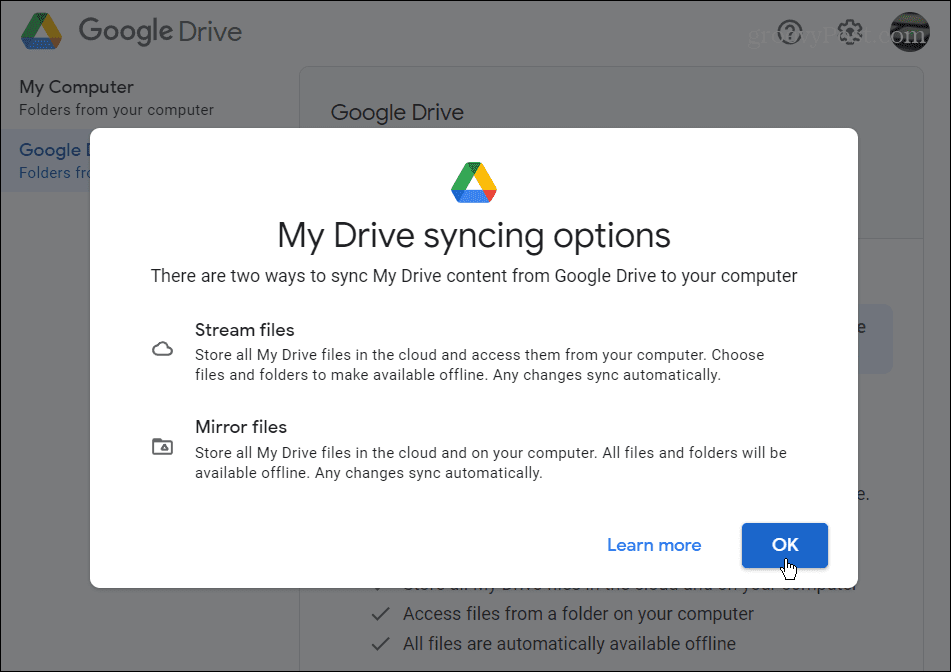Viewport: 951px width, 672px height.
Task: Open the settings gear icon
Action: pos(849,32)
